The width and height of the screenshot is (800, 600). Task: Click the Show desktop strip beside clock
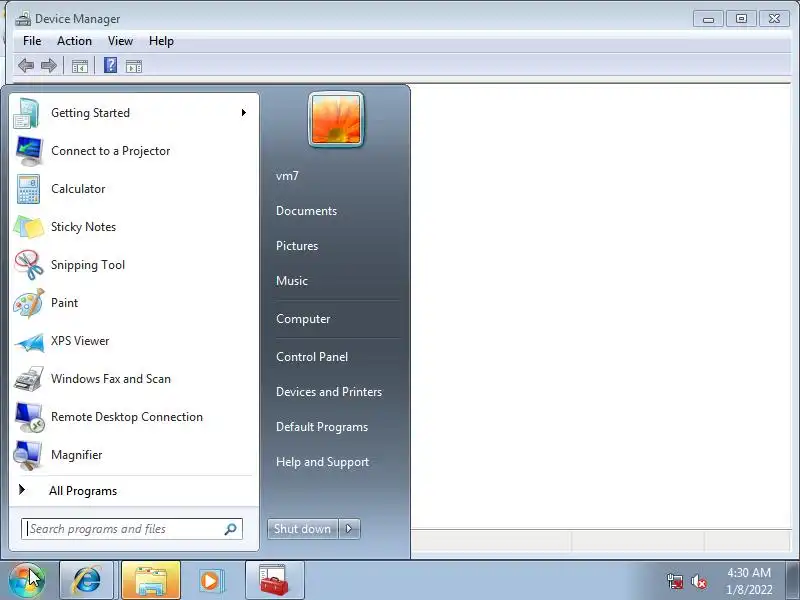(793, 580)
